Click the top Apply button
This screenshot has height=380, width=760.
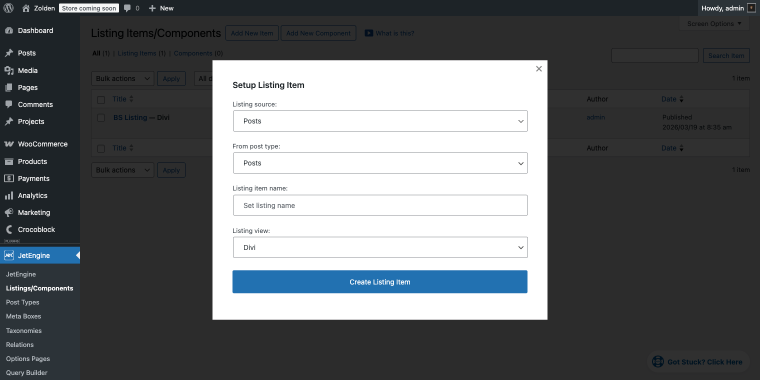(171, 79)
